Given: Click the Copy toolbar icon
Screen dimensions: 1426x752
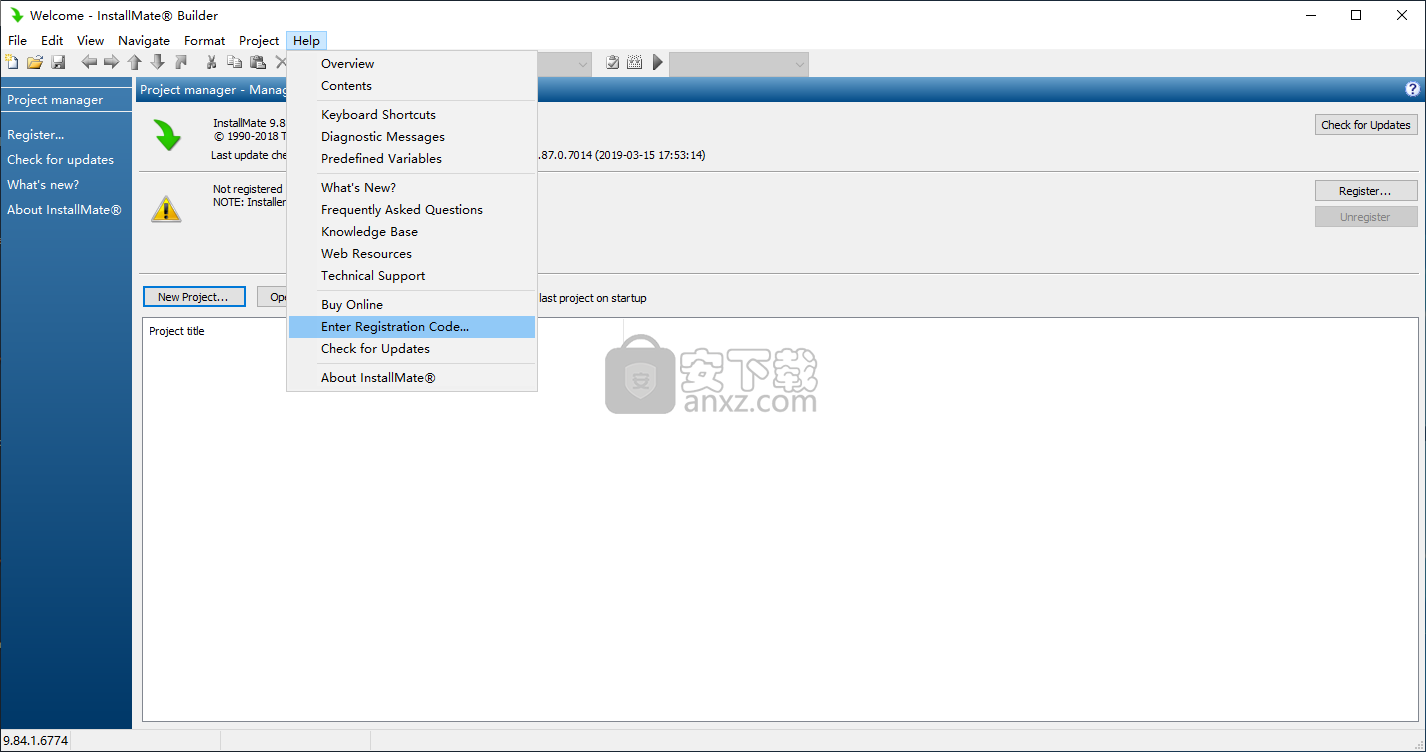Looking at the screenshot, I should 235,62.
